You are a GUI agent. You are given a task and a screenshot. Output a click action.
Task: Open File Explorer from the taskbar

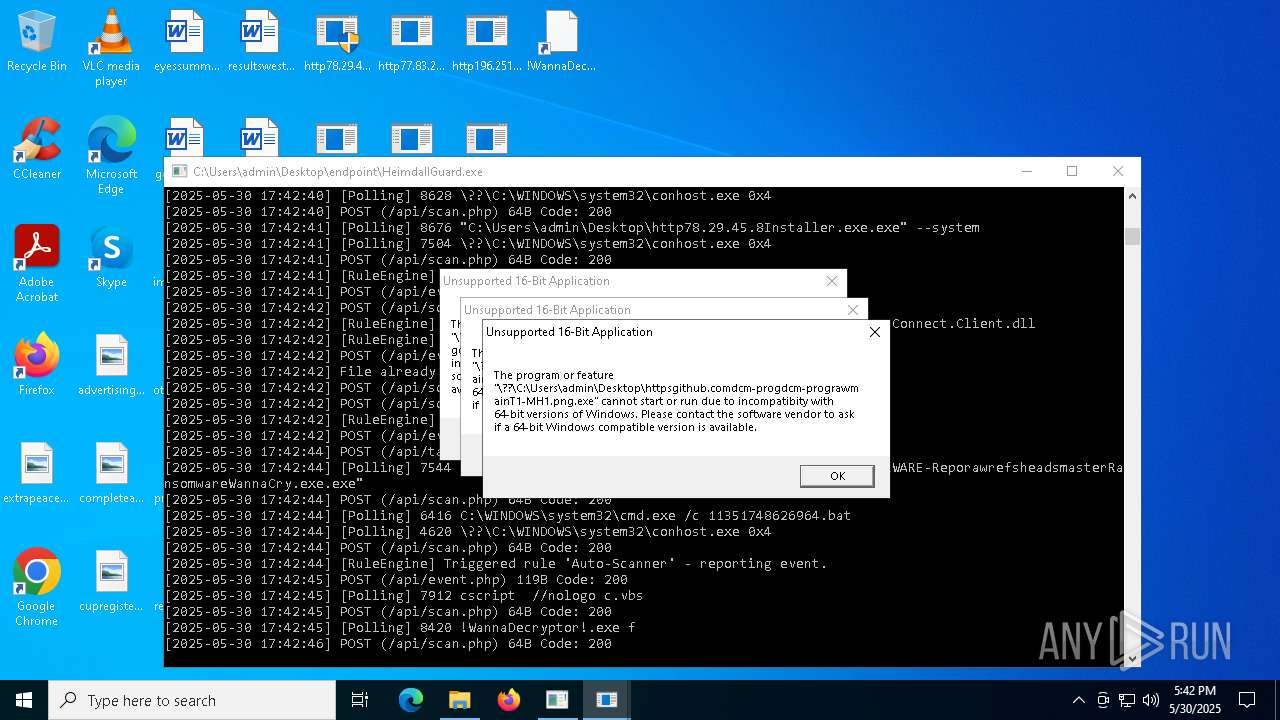pyautogui.click(x=459, y=700)
